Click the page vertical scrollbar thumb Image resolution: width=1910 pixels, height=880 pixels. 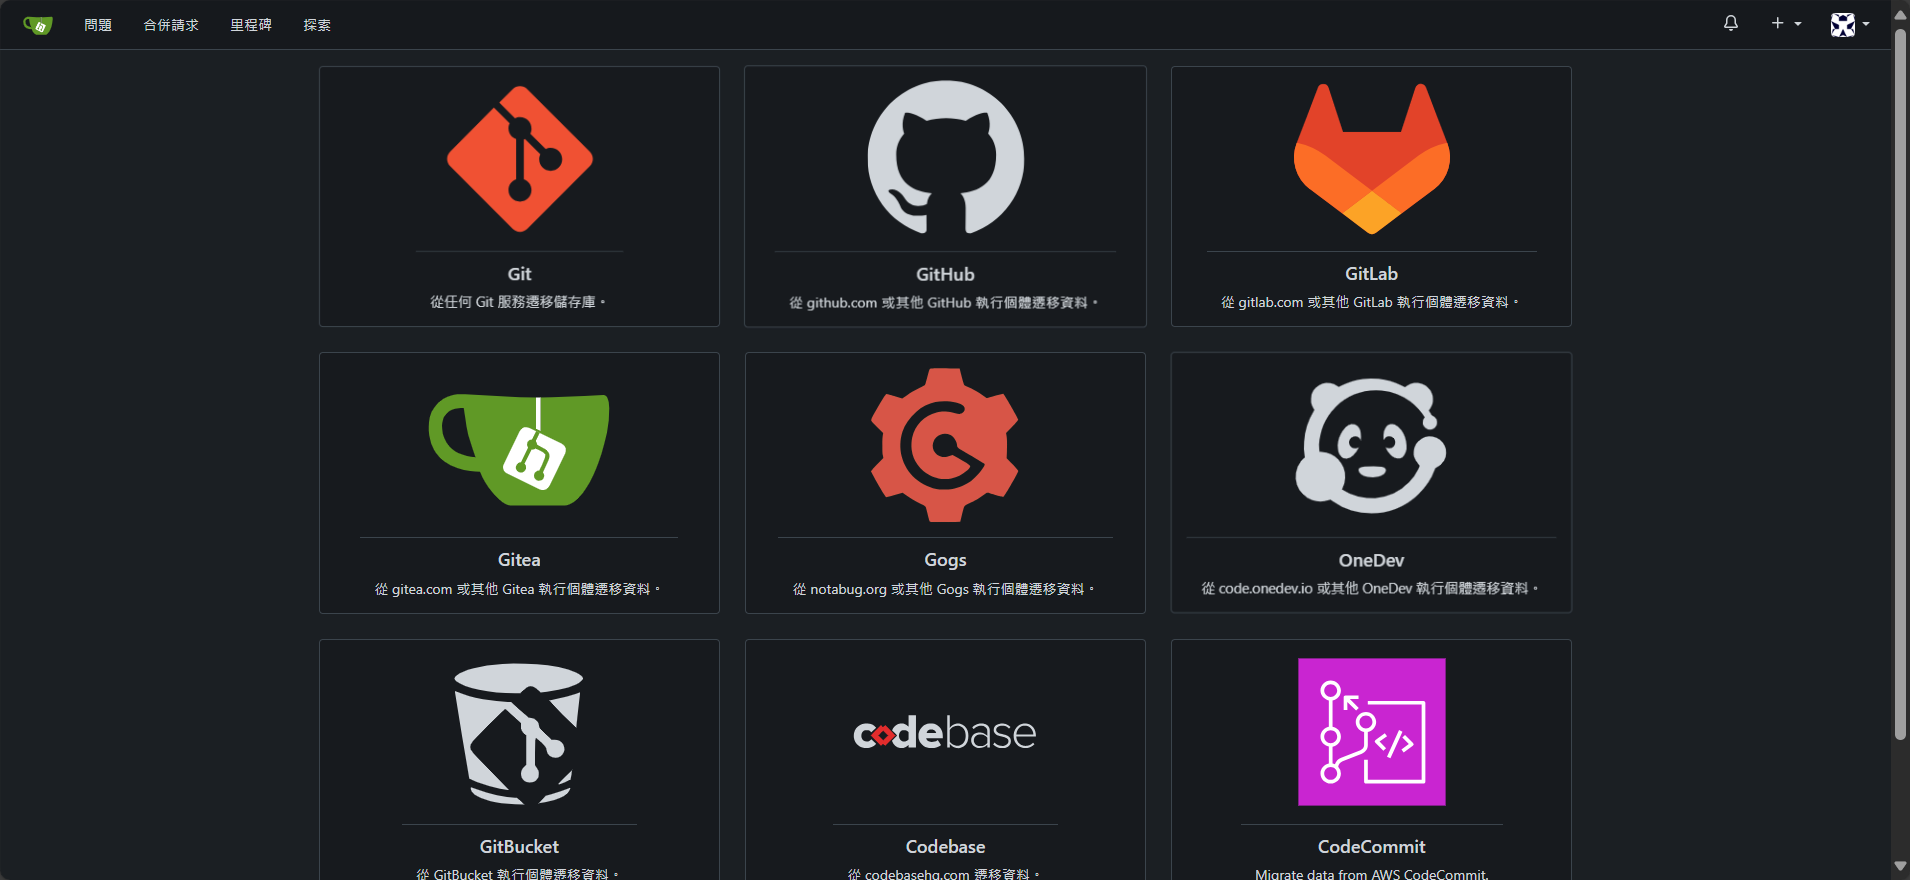[1901, 384]
